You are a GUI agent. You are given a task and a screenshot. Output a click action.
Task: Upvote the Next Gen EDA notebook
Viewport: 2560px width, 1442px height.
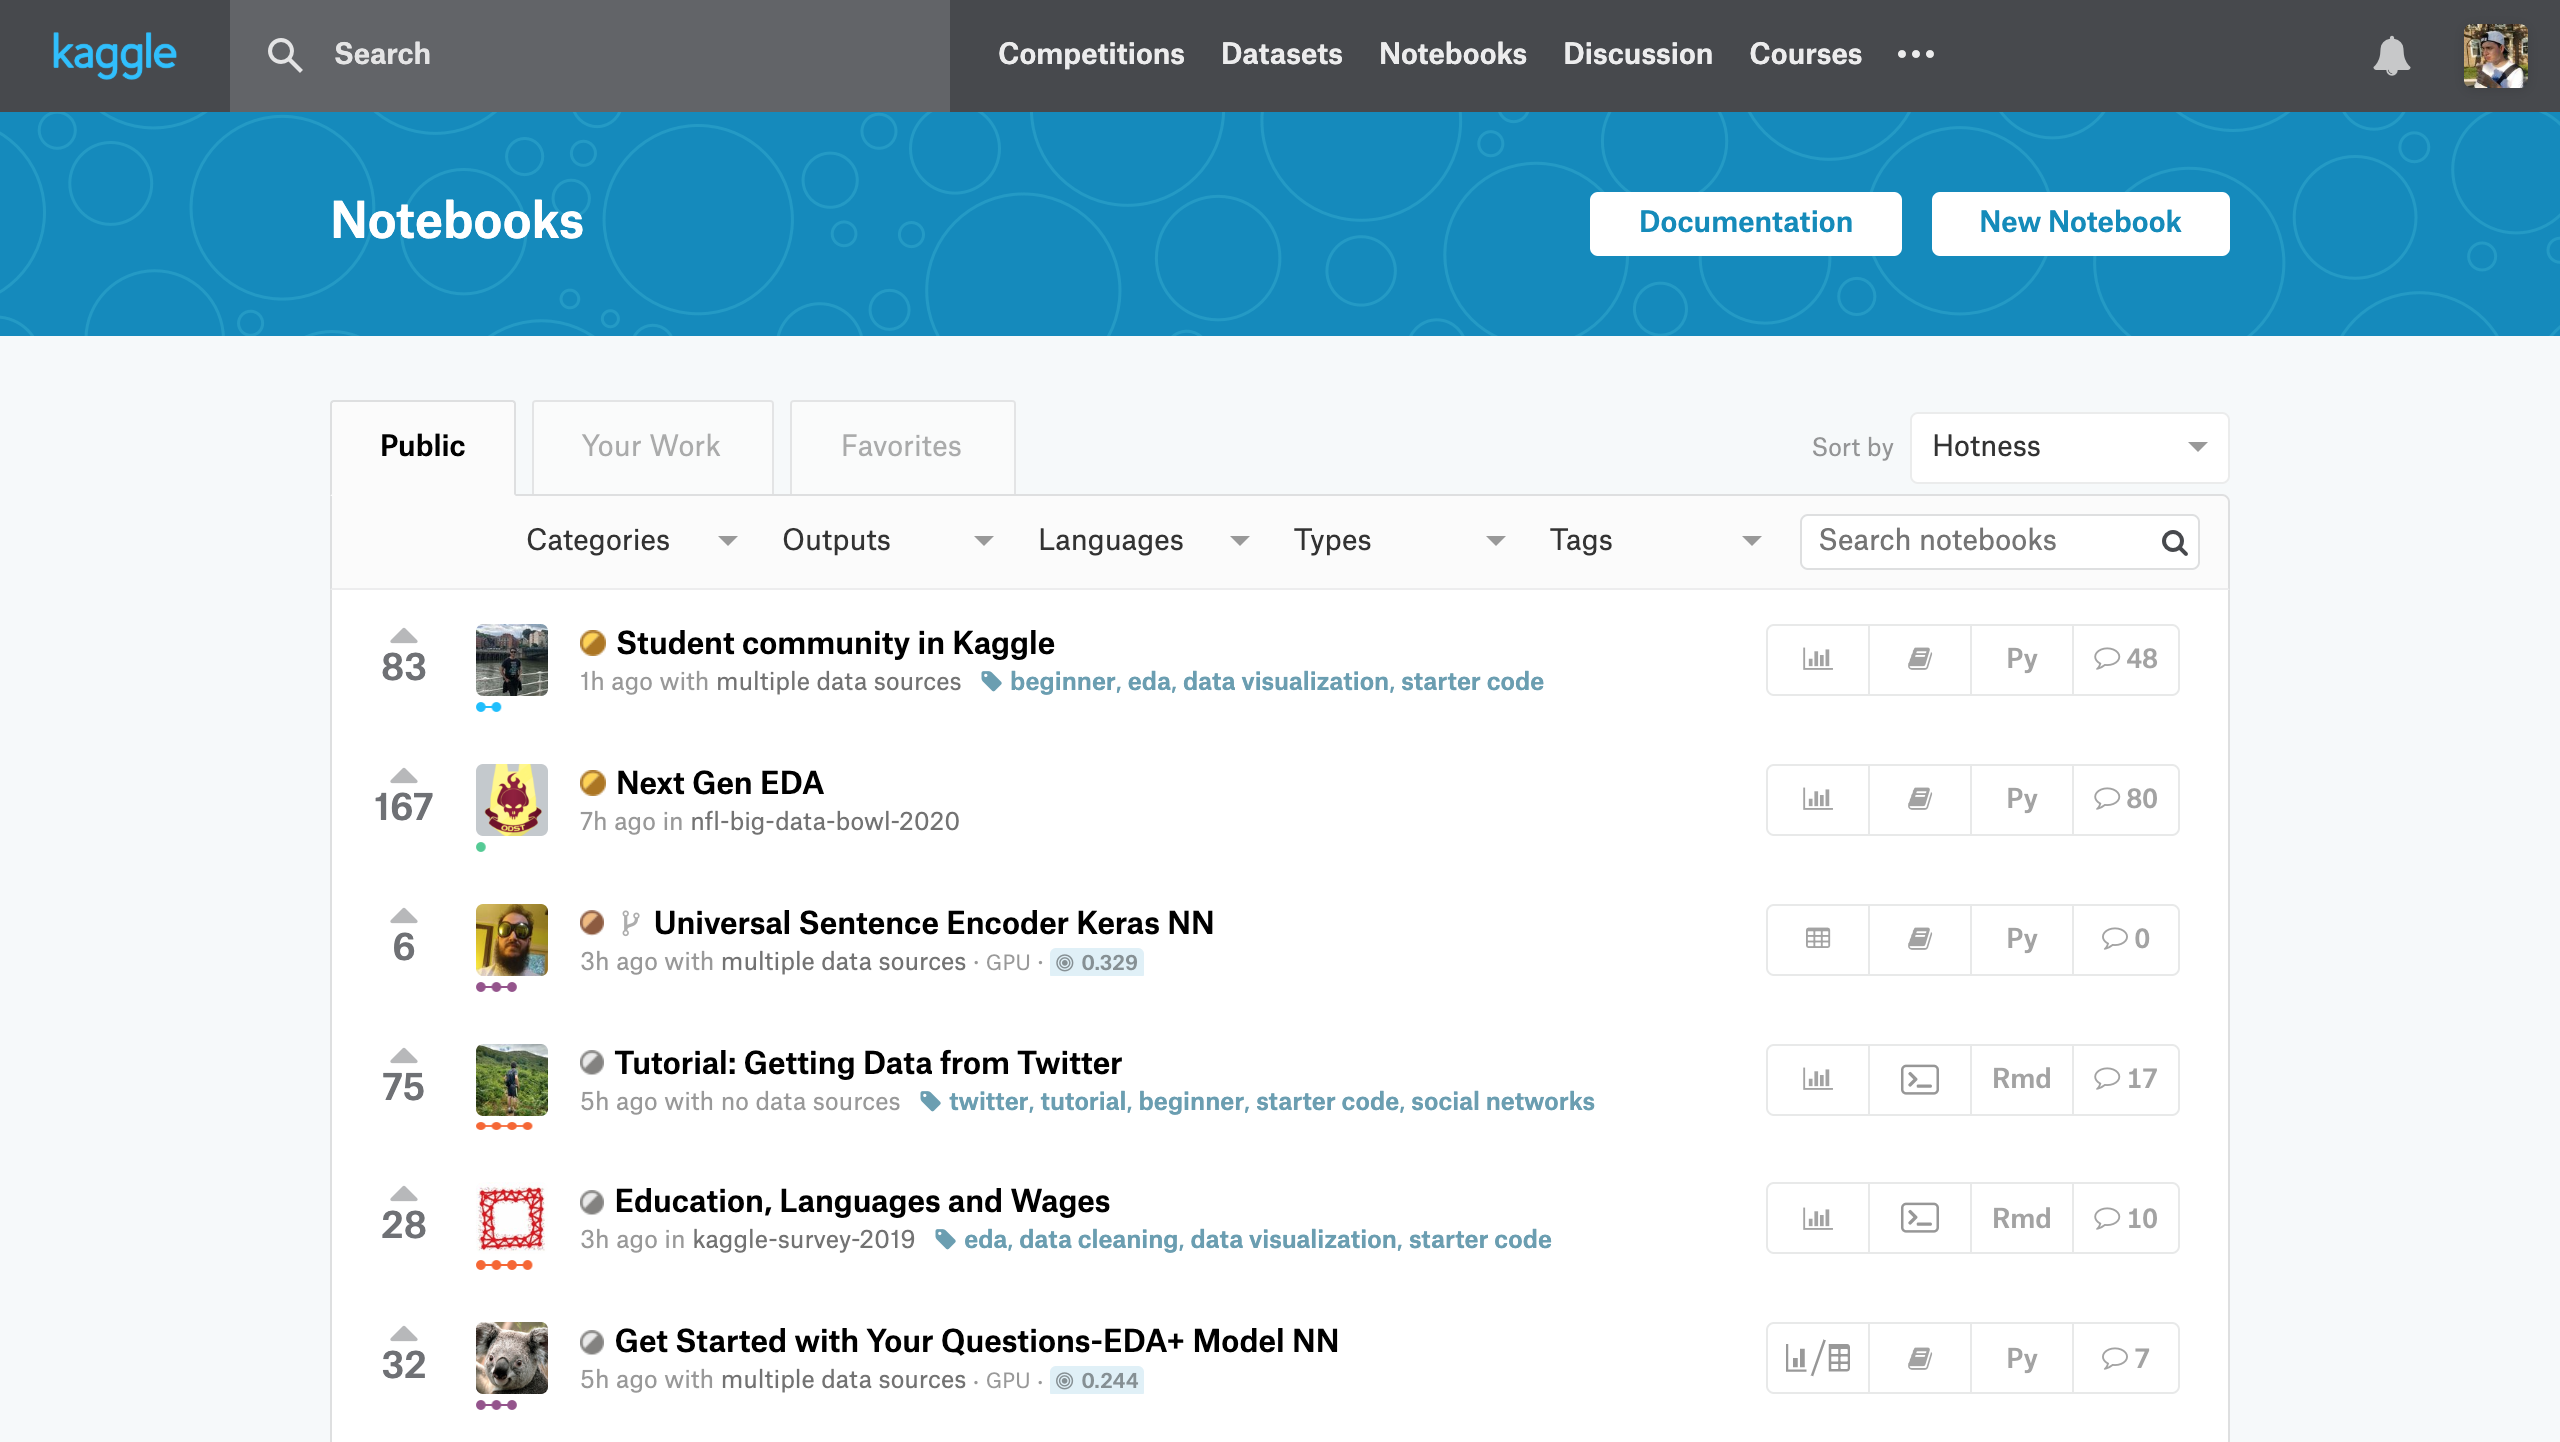point(403,776)
